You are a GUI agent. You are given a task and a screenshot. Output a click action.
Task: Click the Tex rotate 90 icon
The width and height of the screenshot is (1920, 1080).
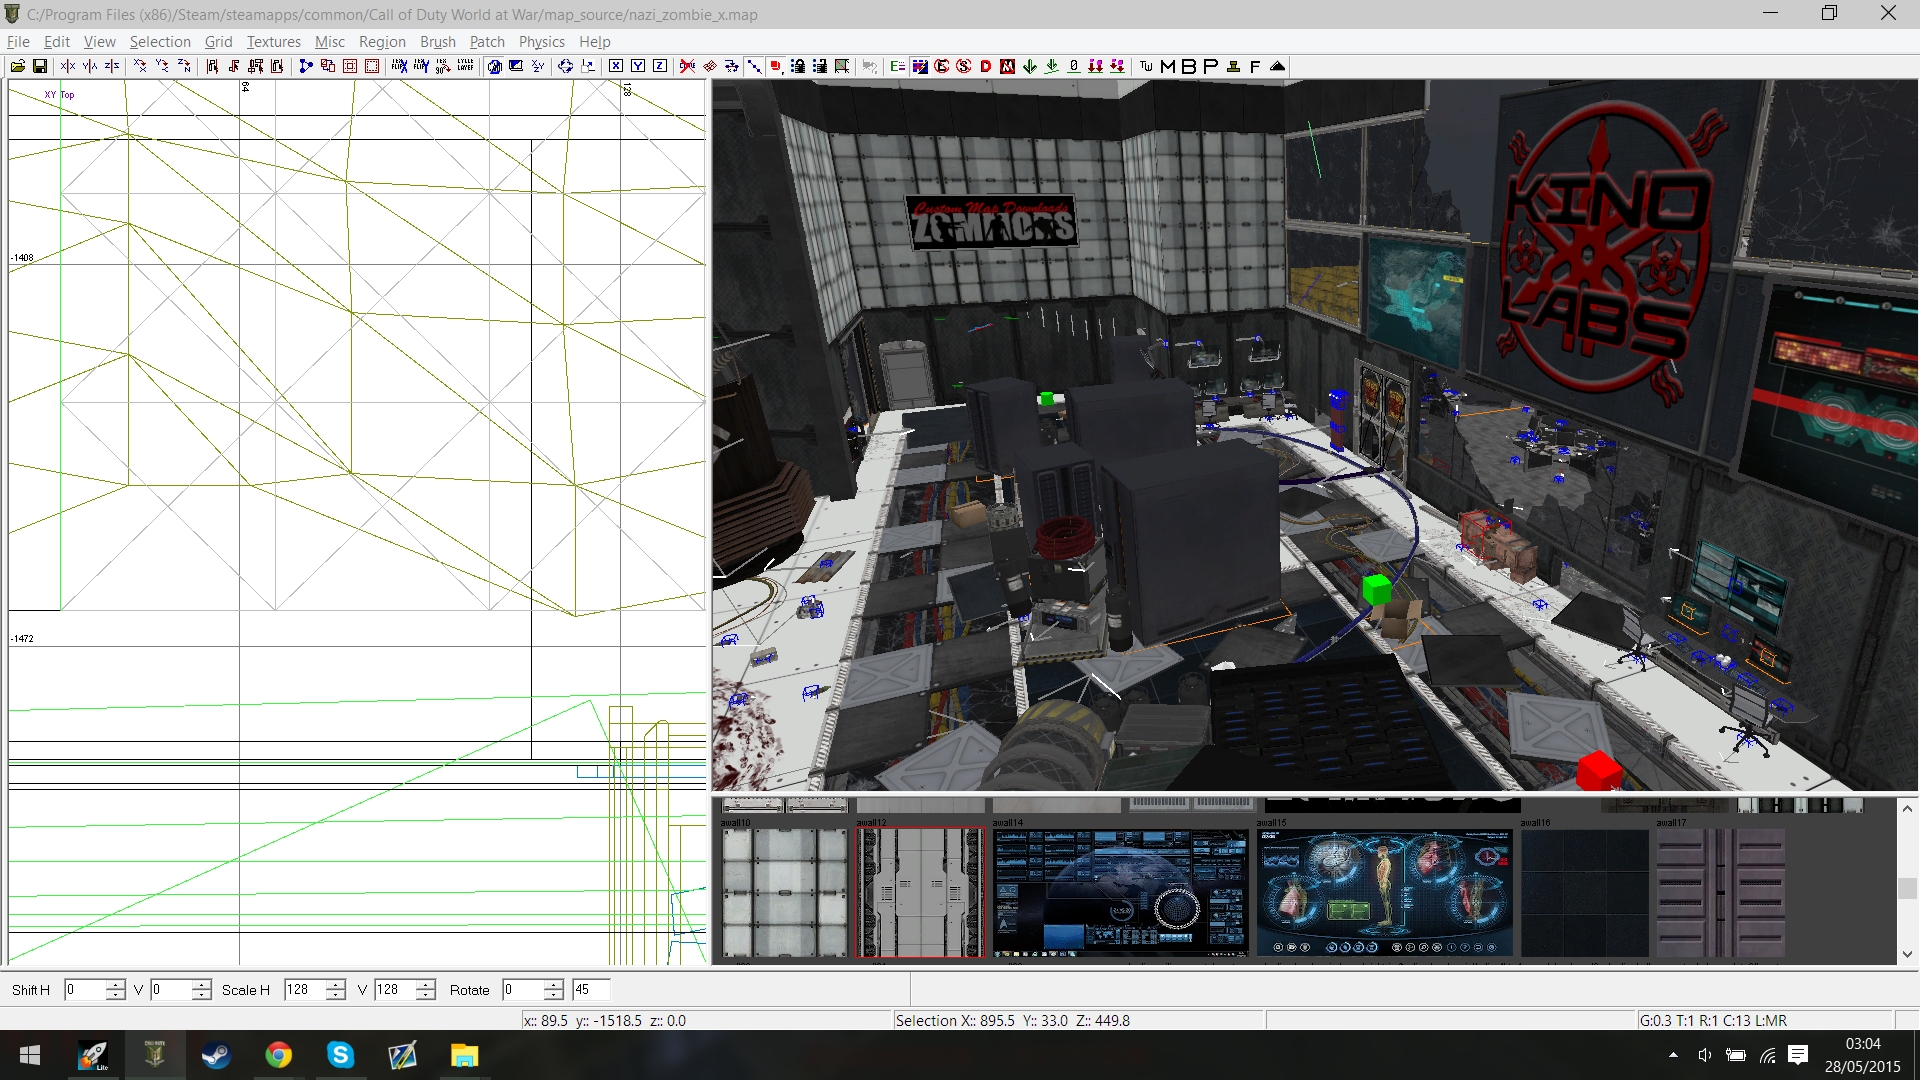(443, 66)
